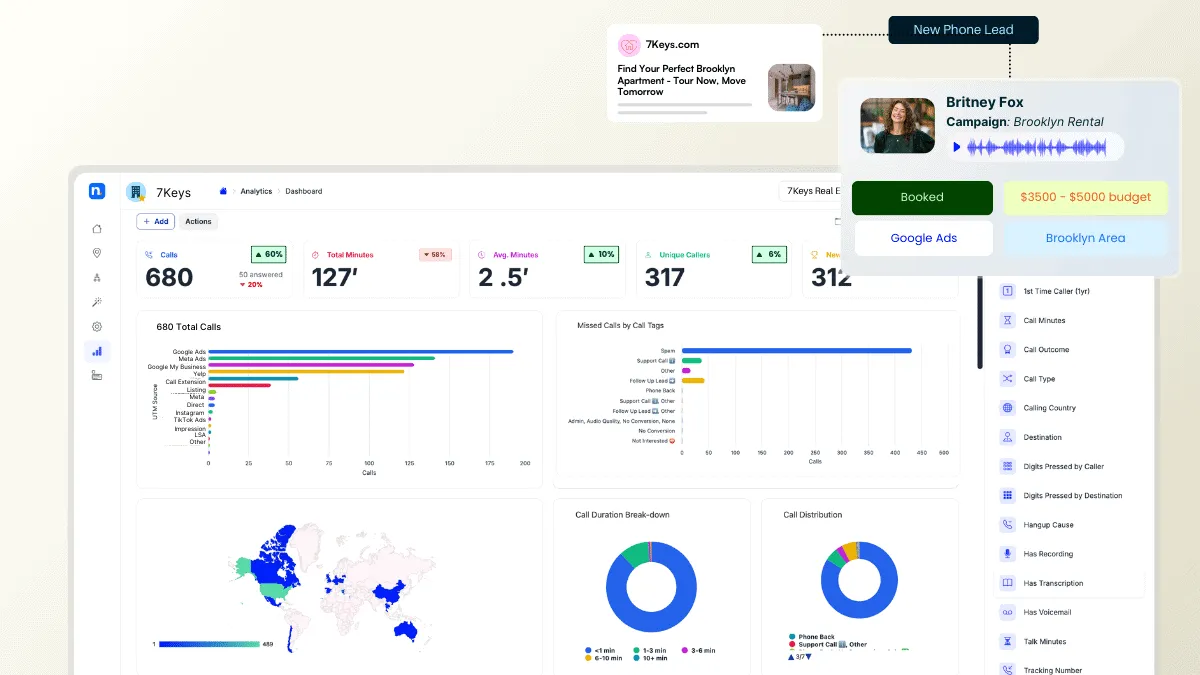Screen dimensions: 1200x675
Task: Click the home breadcrumb icon
Action: 223,191
